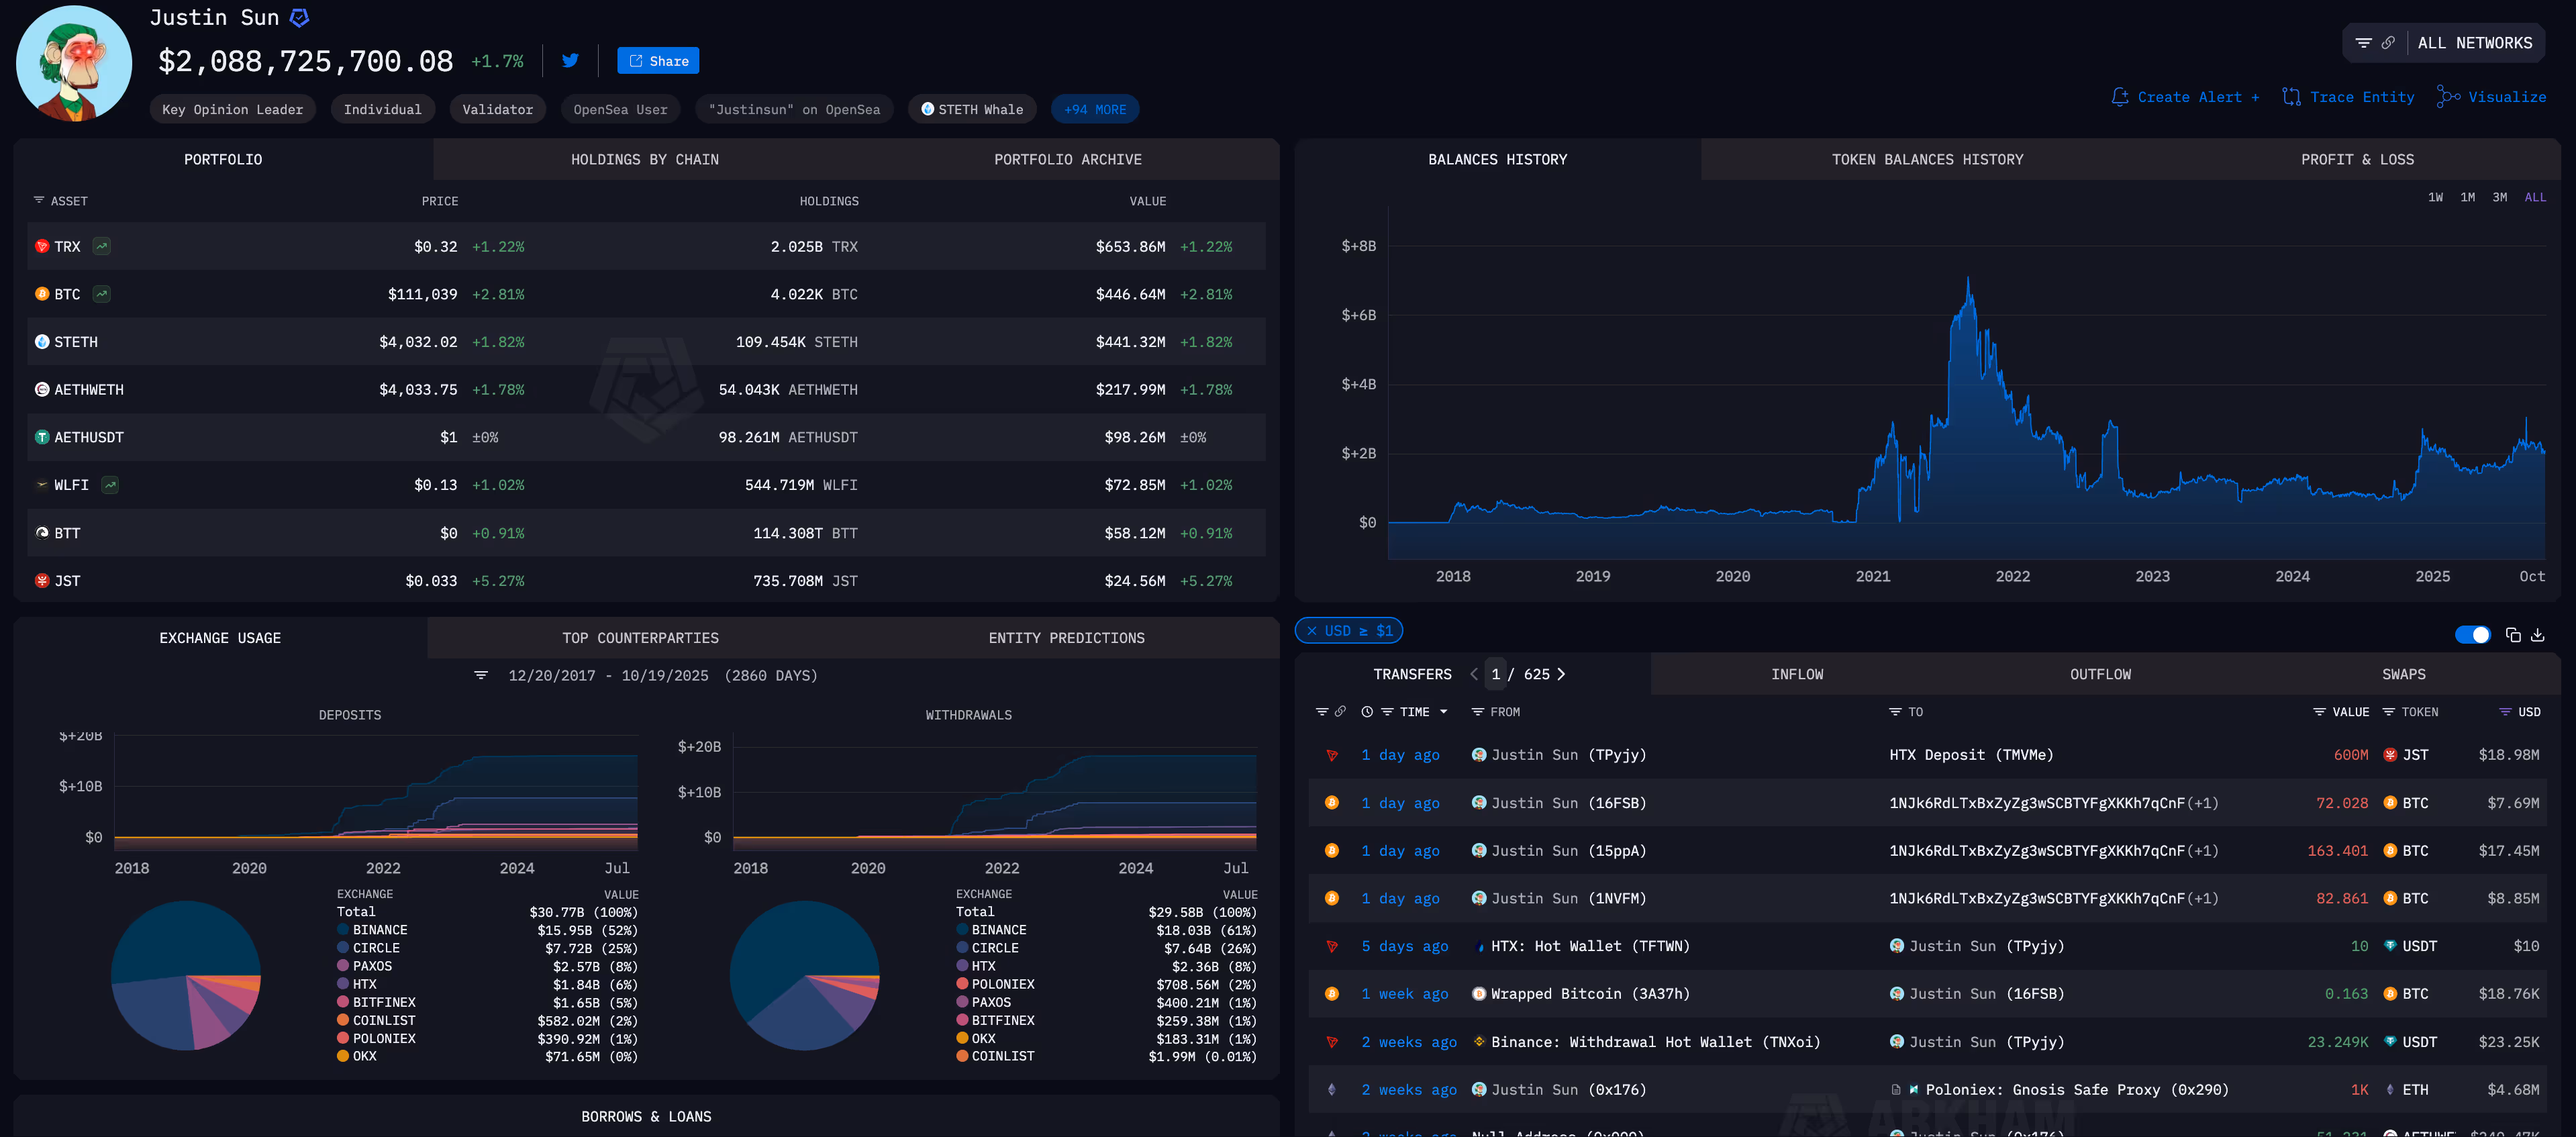Open the TIME column sort dropdown arrow

pos(1443,712)
